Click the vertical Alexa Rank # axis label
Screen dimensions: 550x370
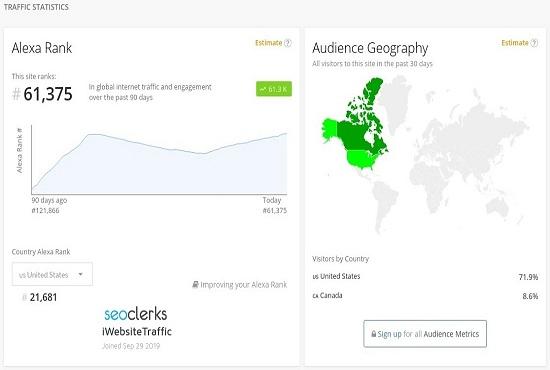tap(19, 150)
